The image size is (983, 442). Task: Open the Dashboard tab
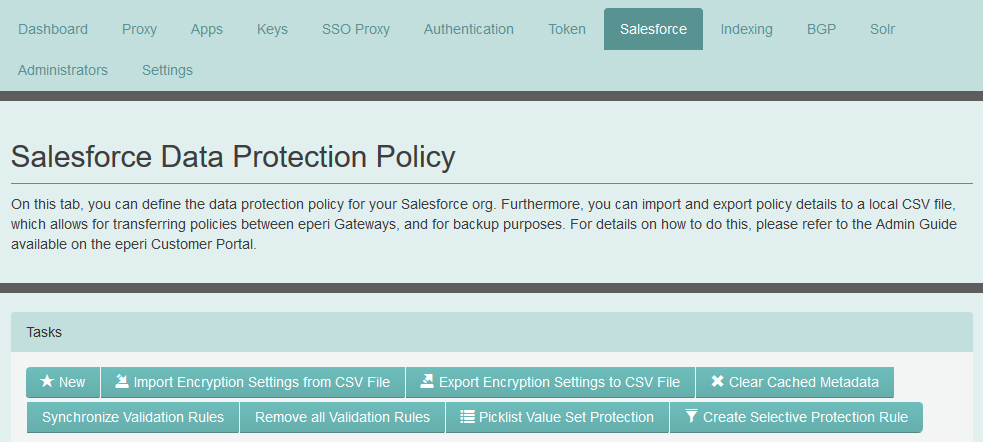[53, 29]
